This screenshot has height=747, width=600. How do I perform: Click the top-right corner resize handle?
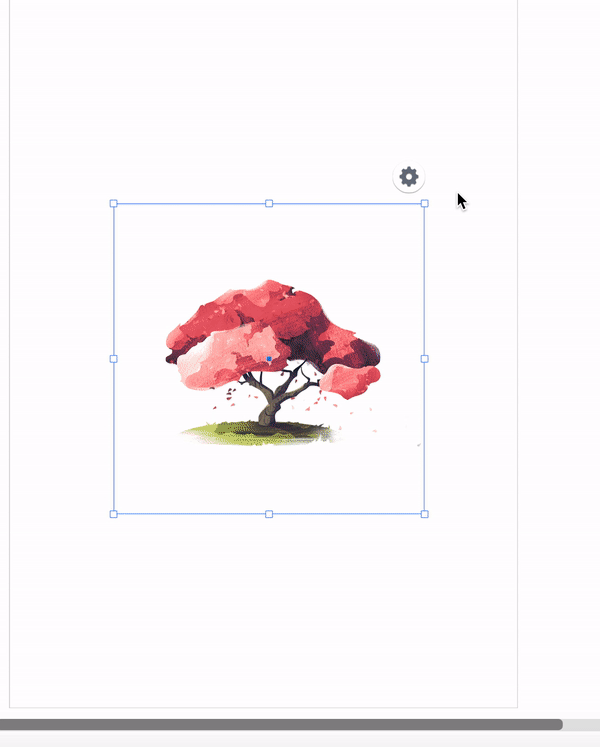point(425,203)
